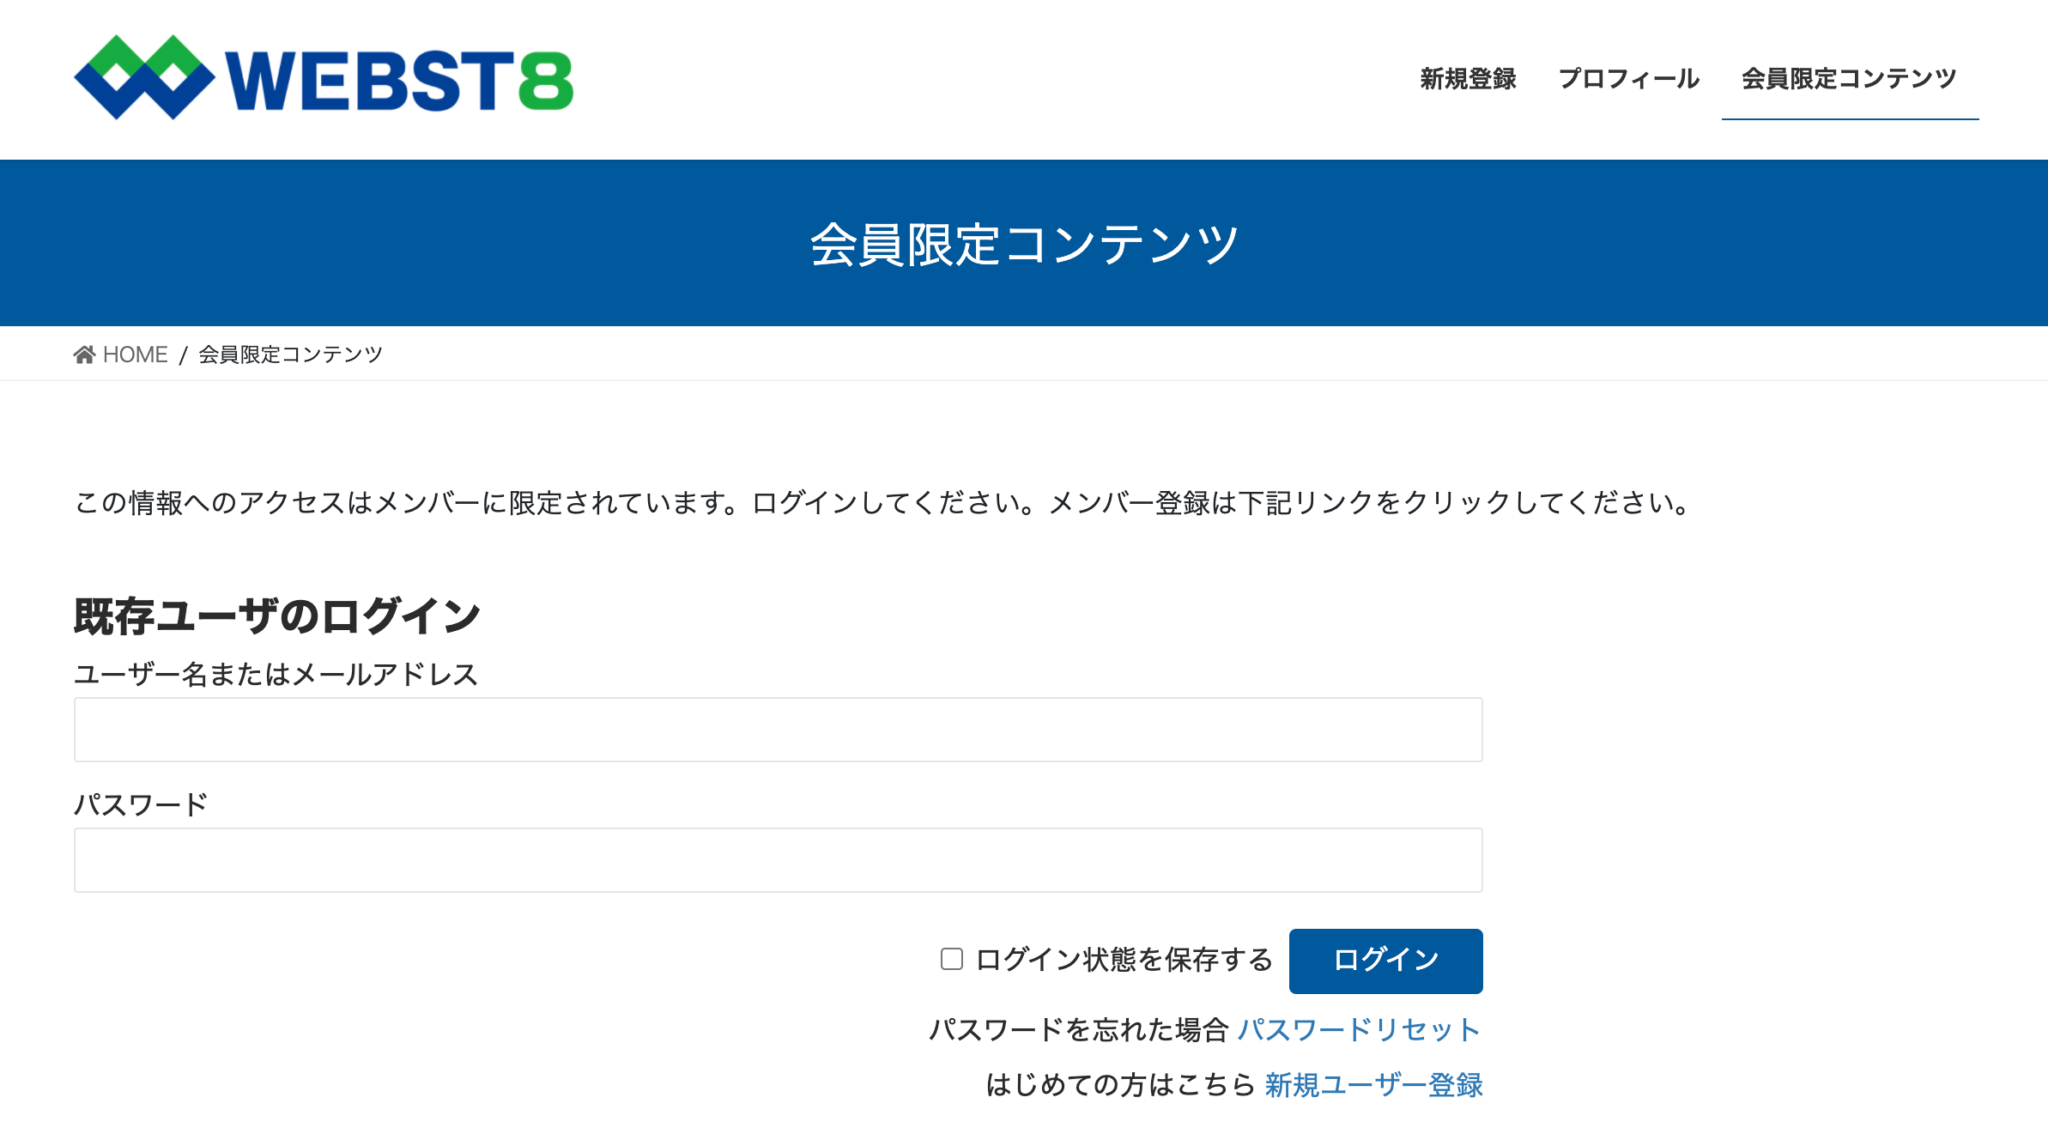Open the パスワードリセット link
The height and width of the screenshot is (1140, 2048).
tap(1358, 1028)
